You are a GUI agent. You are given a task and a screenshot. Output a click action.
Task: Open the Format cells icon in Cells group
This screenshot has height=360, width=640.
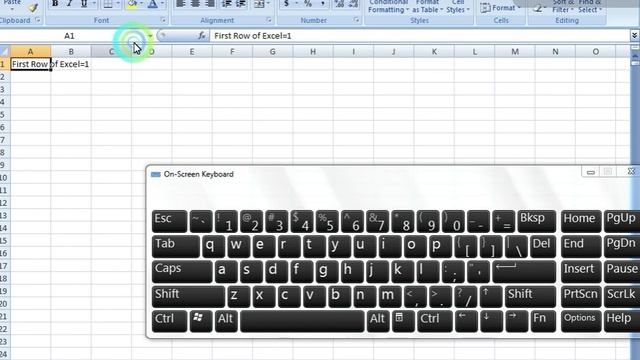click(500, 7)
